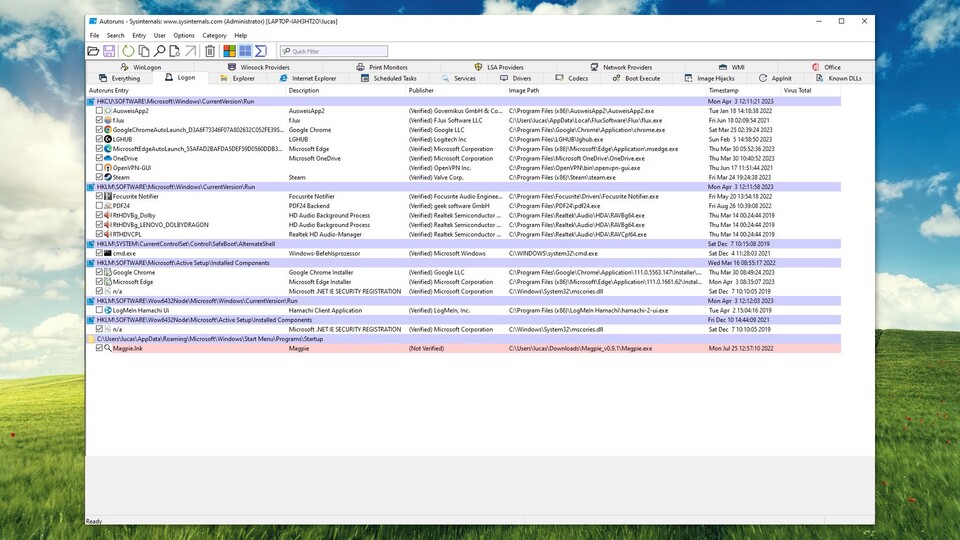The width and height of the screenshot is (960, 540).
Task: Click the Autoruns icon in the title bar
Action: pyautogui.click(x=93, y=21)
